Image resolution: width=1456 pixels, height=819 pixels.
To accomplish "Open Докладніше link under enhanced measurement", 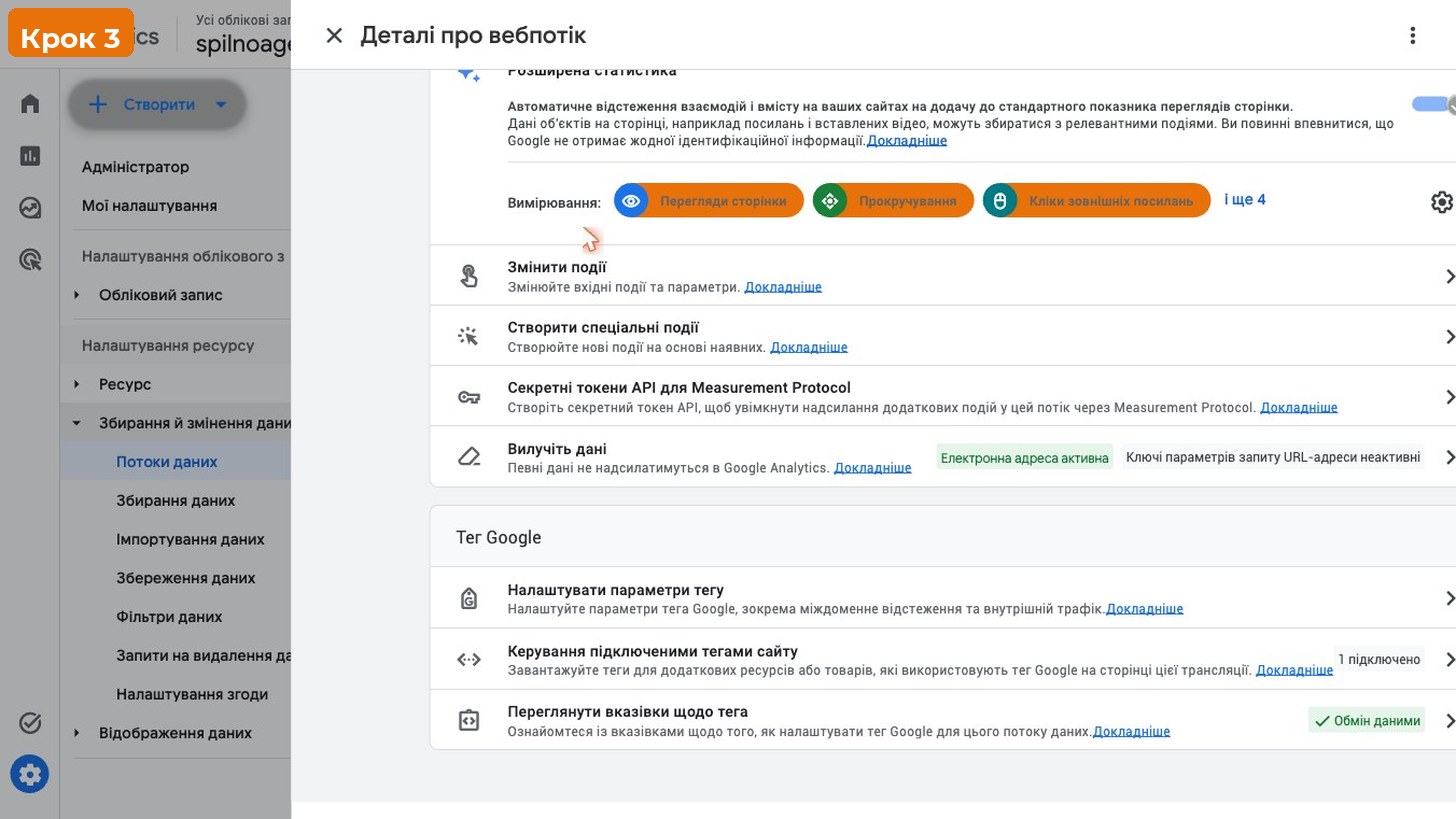I will (x=907, y=141).
